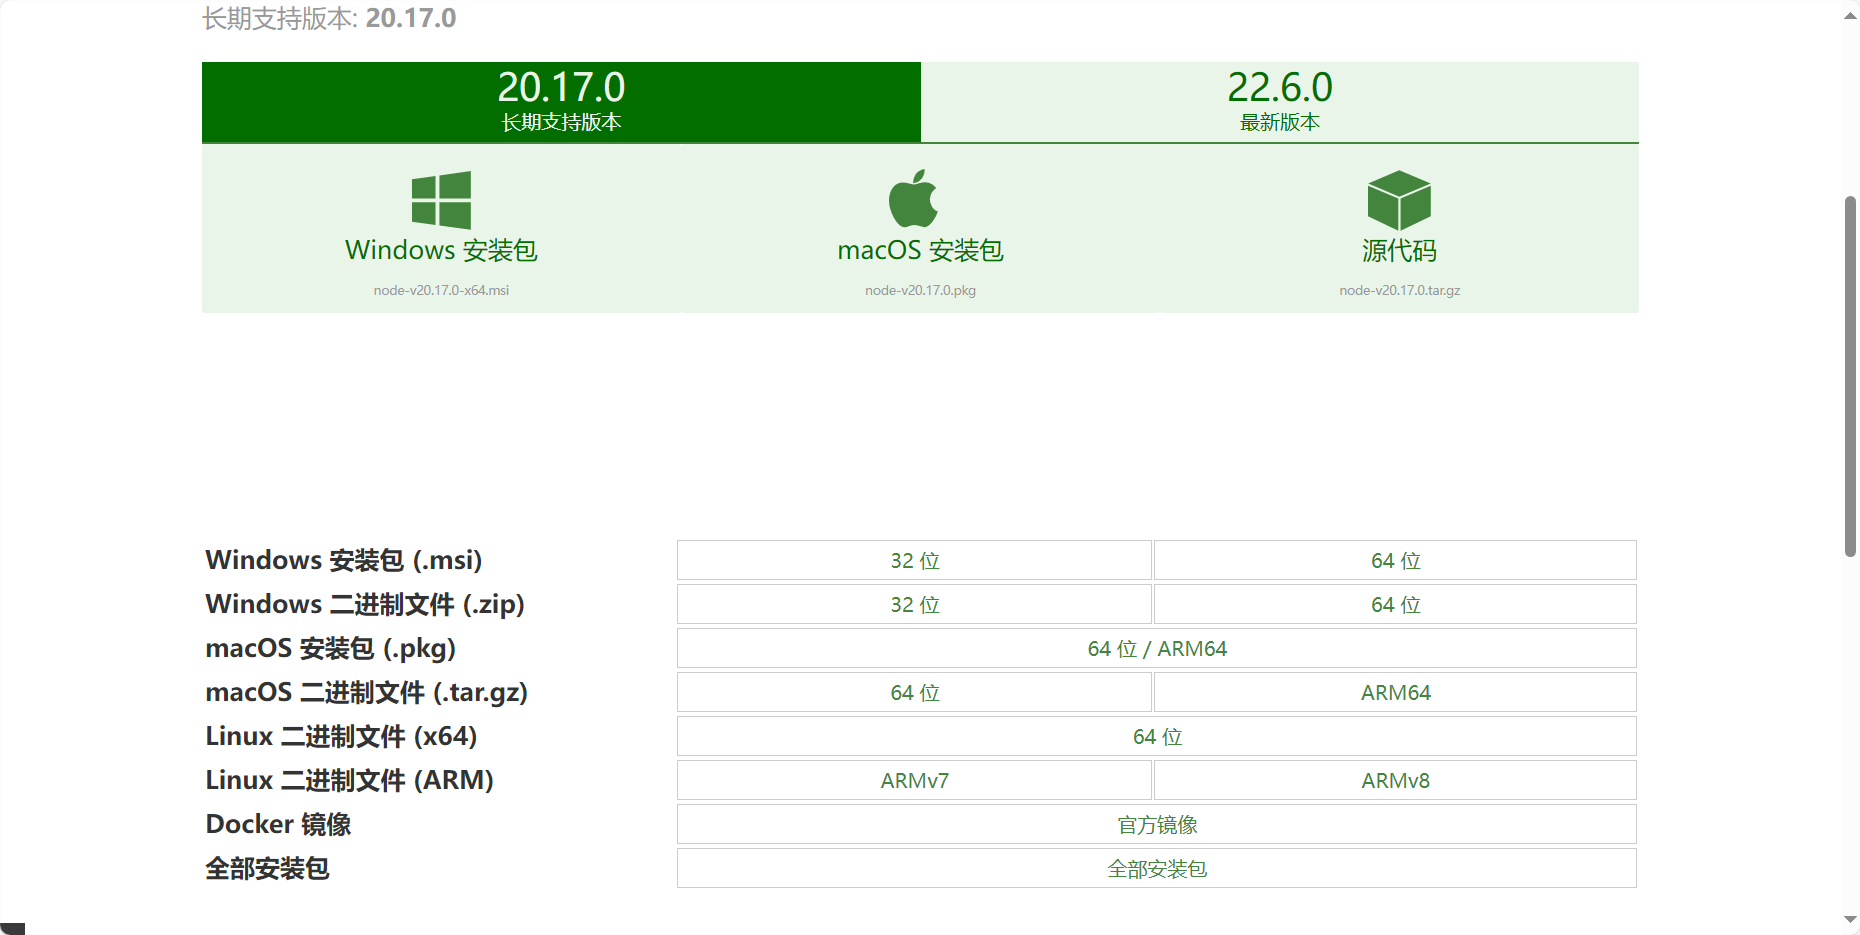1860x935 pixels.
Task: Download macOS .pkg 64-bit / ARM64 installer
Action: [x=1156, y=649]
